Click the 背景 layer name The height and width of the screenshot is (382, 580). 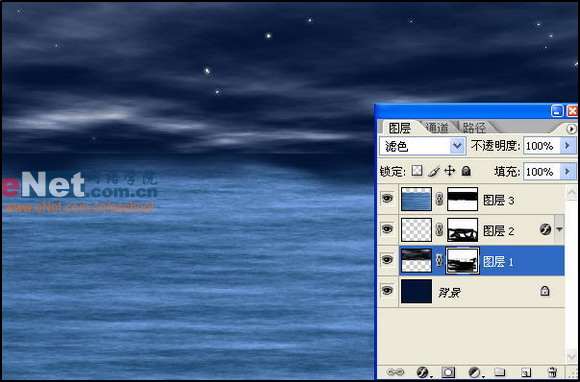click(x=449, y=293)
